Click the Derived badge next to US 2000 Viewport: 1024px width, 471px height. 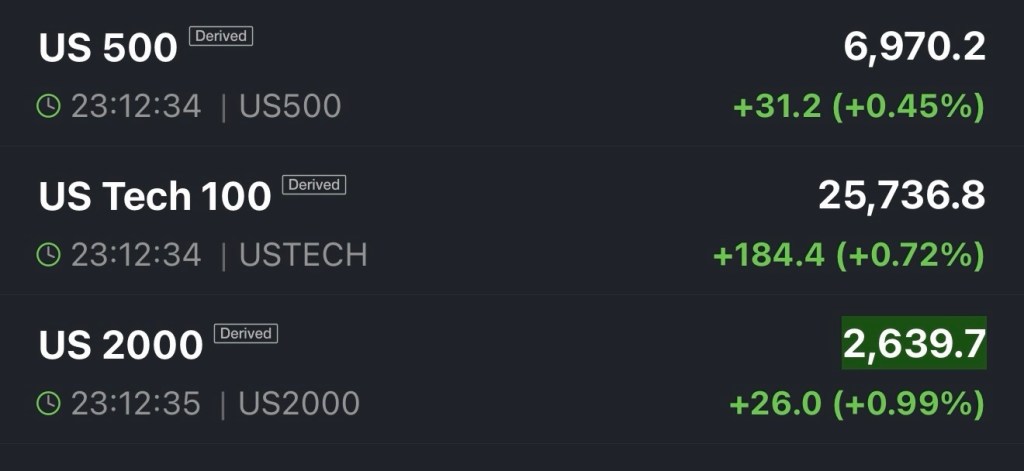(x=245, y=334)
